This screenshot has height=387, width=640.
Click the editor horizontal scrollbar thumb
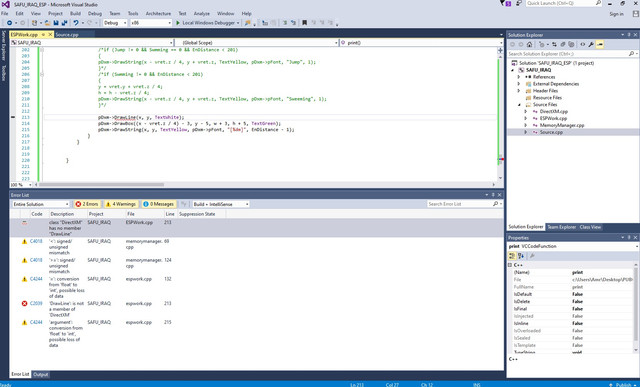(102, 185)
